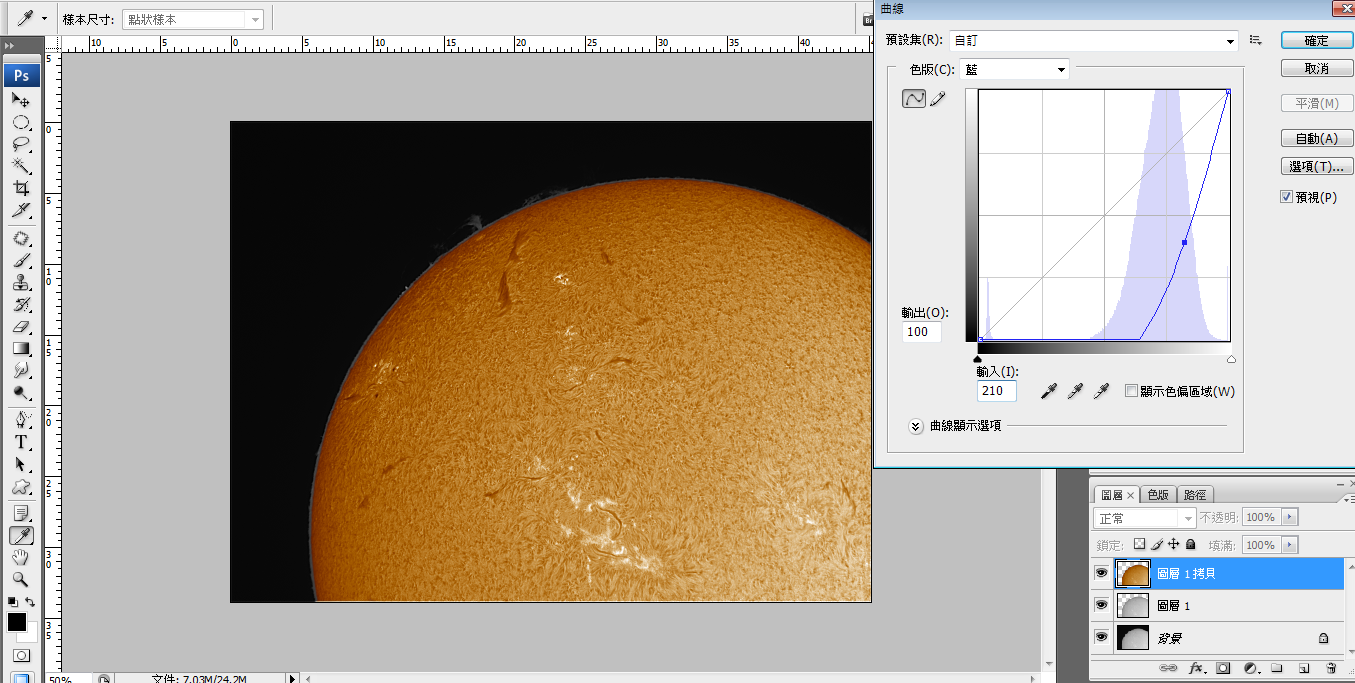Click the trash icon to delete layer
This screenshot has height=683, width=1355.
coord(1331,668)
